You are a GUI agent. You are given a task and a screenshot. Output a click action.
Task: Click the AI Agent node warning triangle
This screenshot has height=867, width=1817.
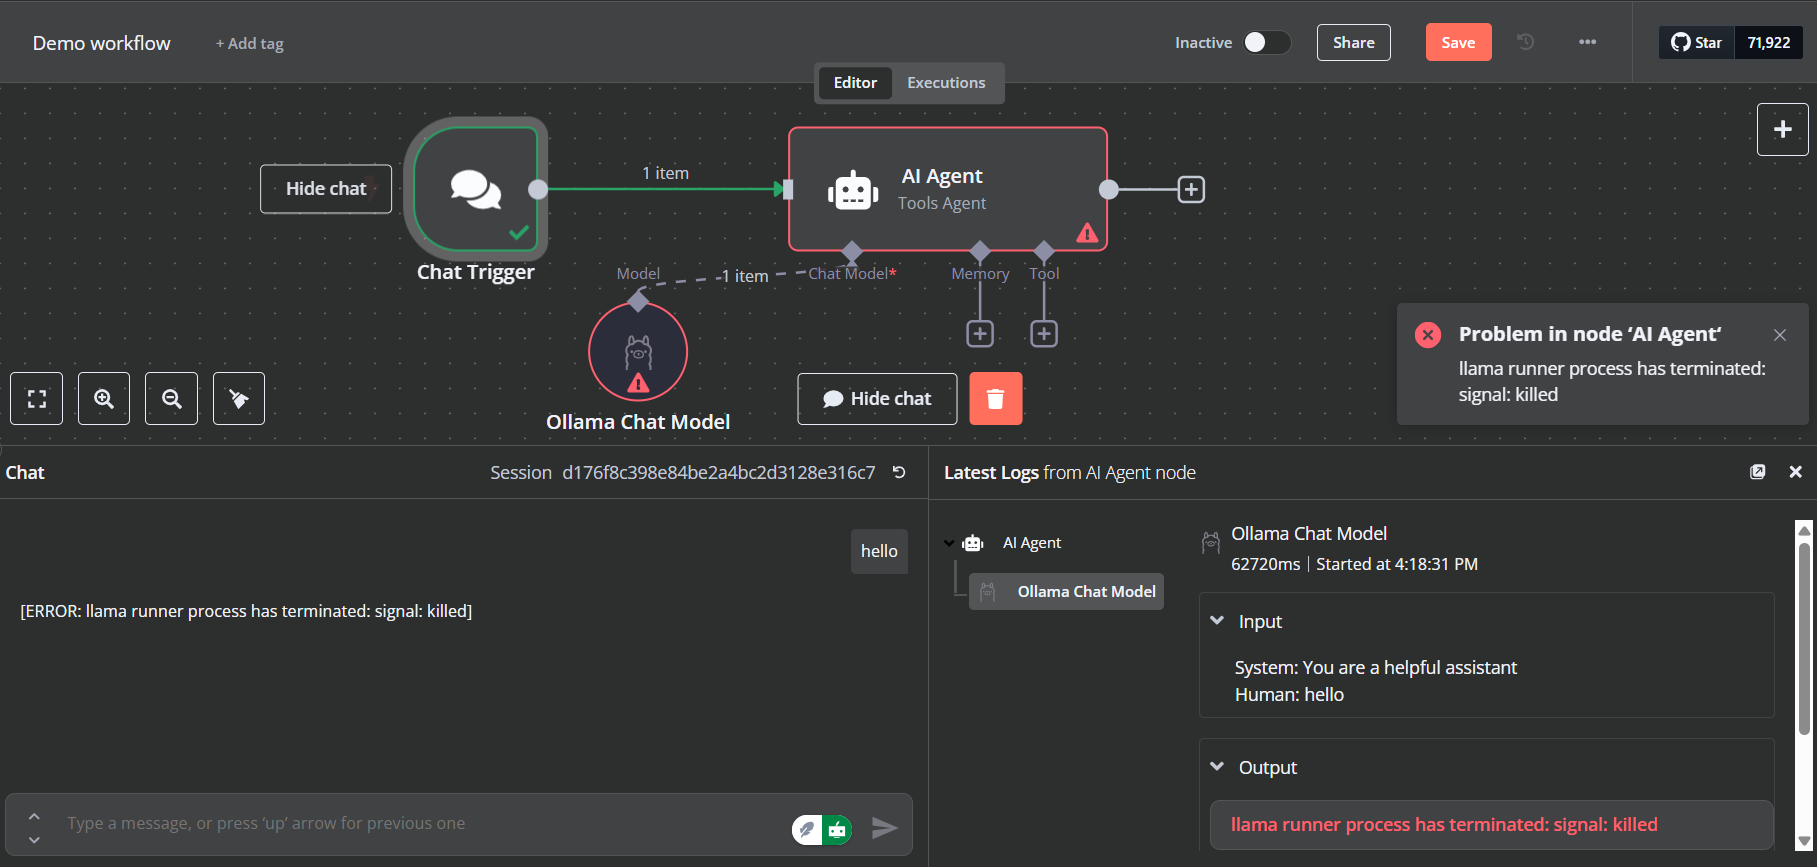click(1087, 233)
